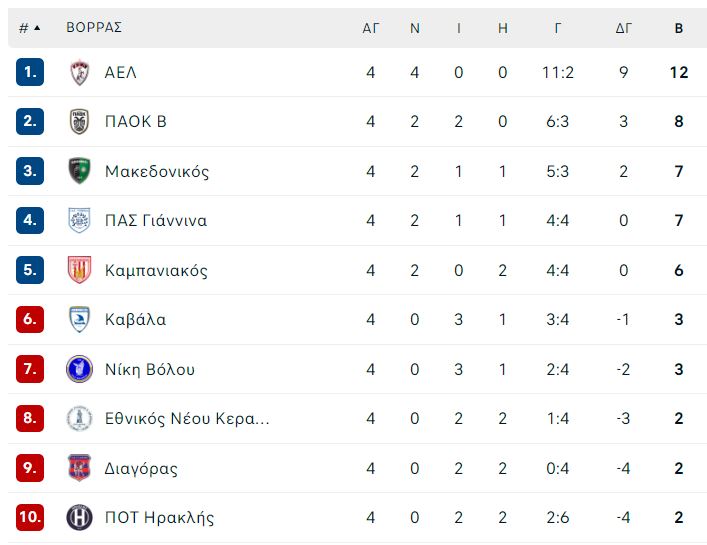Click the ΑΓ matches played column header
Image resolution: width=707 pixels, height=545 pixels.
tap(371, 28)
